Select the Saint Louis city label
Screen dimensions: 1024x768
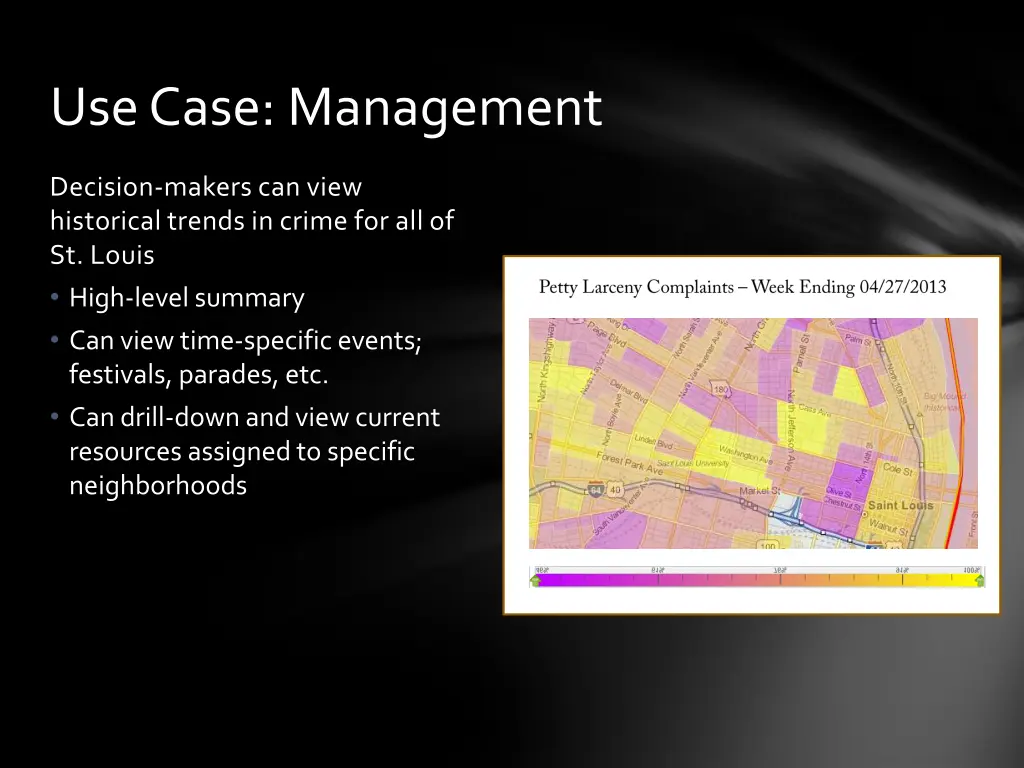[x=900, y=506]
